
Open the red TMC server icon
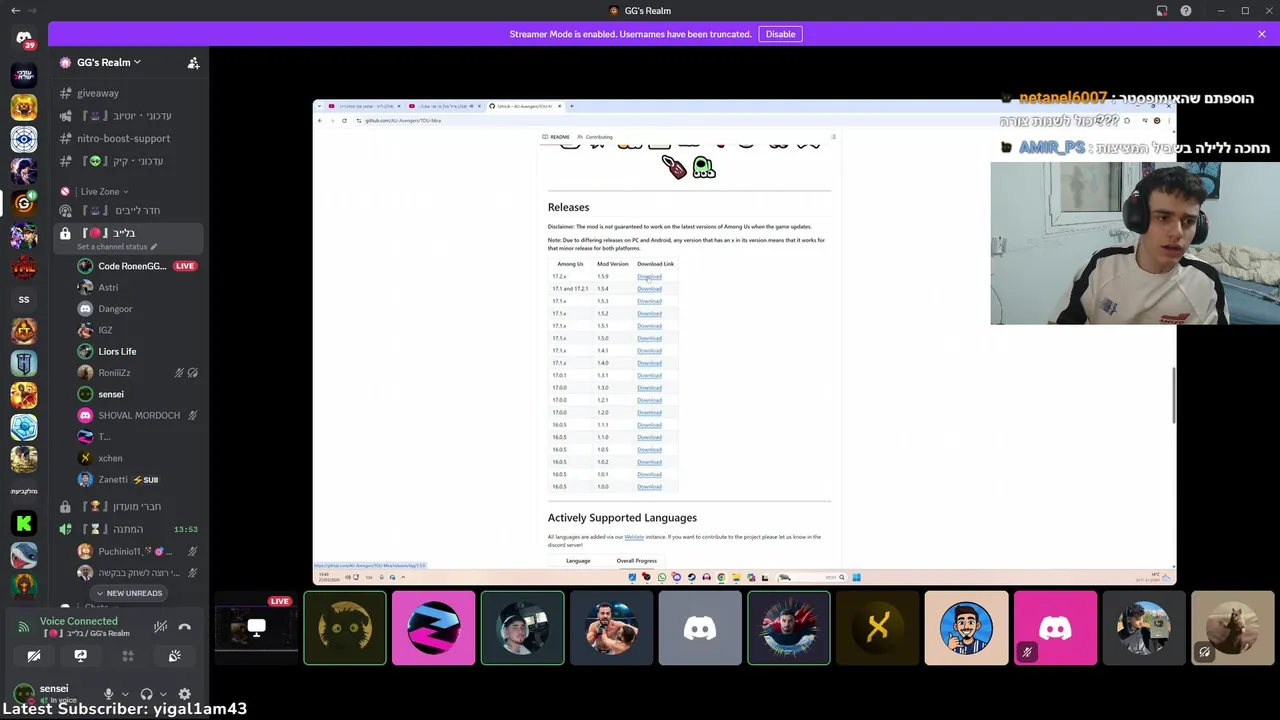[x=24, y=267]
